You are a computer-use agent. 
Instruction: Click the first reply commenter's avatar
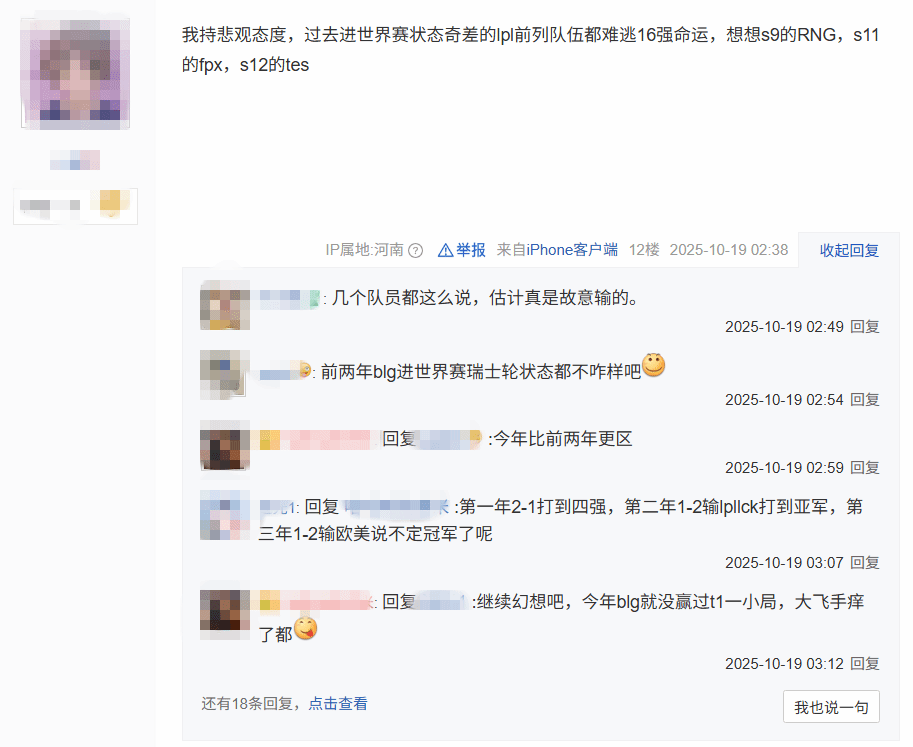point(225,305)
